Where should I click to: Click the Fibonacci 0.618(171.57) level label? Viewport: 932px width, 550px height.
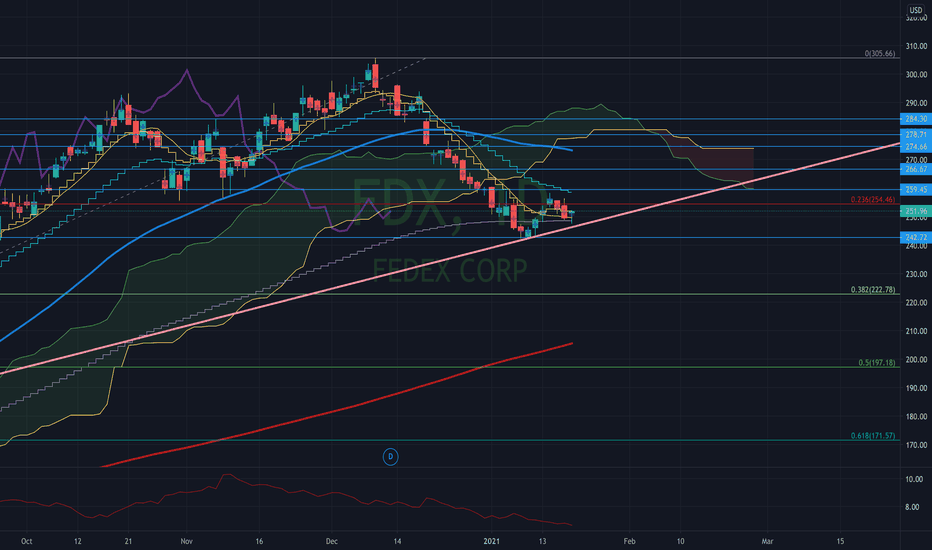[873, 436]
